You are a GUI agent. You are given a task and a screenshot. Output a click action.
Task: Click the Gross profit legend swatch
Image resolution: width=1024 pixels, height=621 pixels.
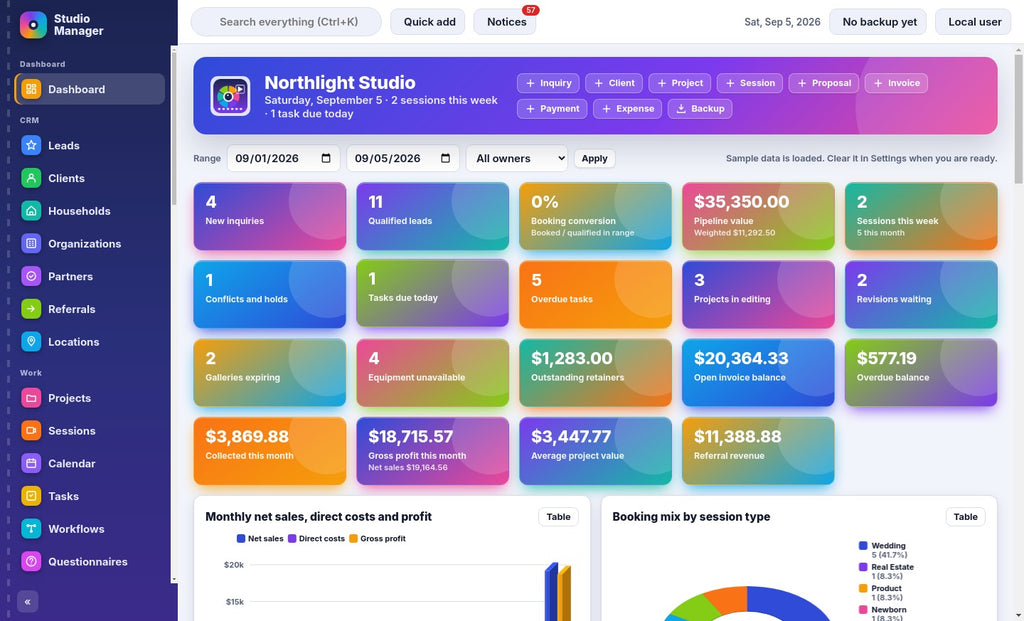click(x=353, y=539)
